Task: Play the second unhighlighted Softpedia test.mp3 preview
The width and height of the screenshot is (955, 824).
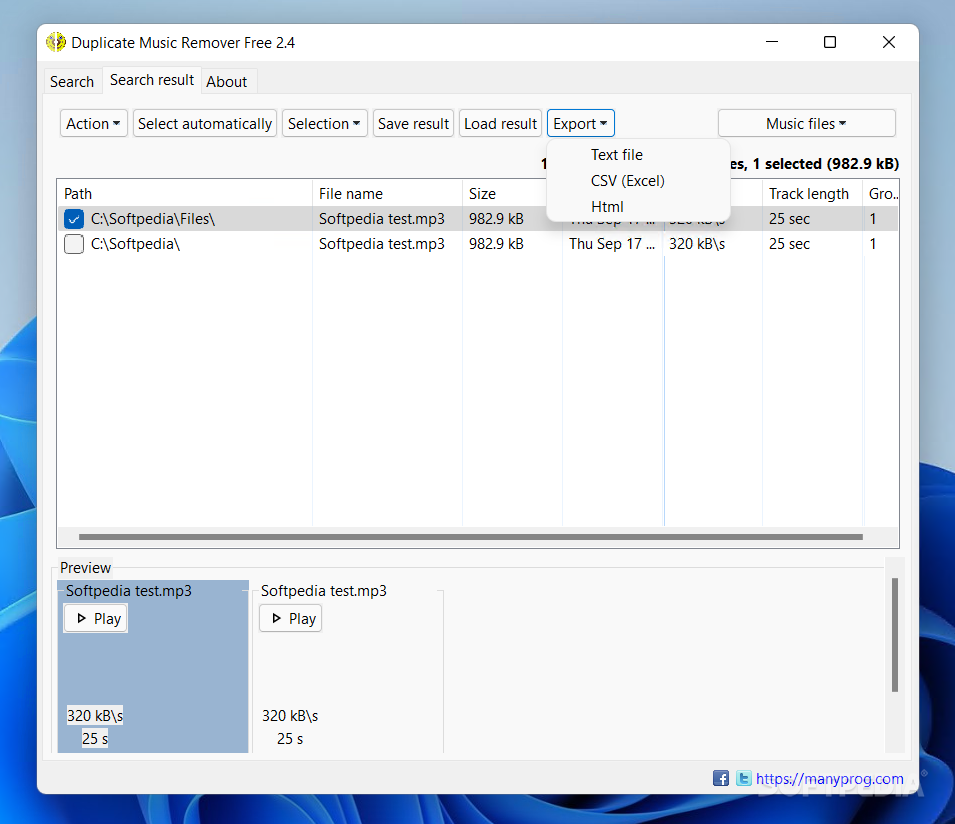Action: tap(291, 619)
